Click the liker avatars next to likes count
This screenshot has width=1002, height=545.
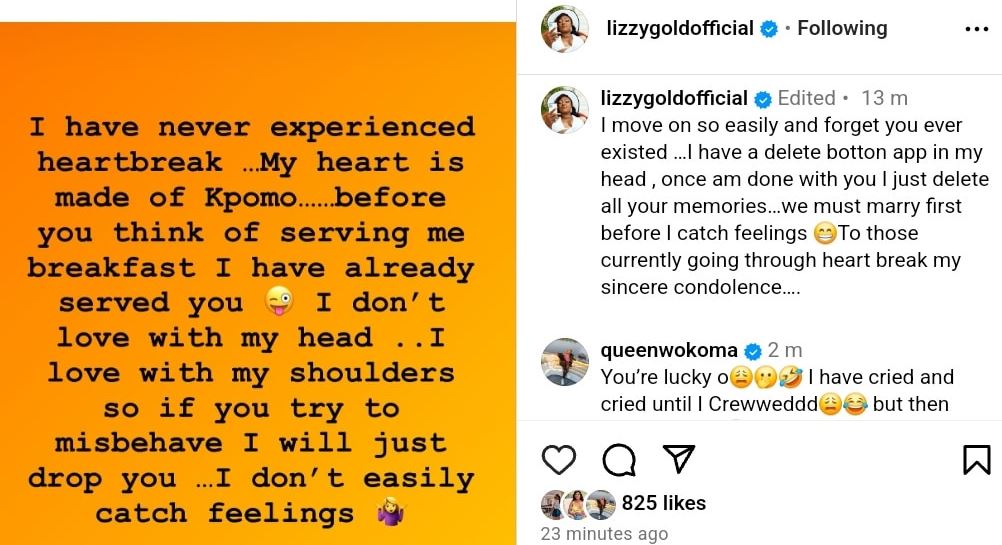(578, 504)
